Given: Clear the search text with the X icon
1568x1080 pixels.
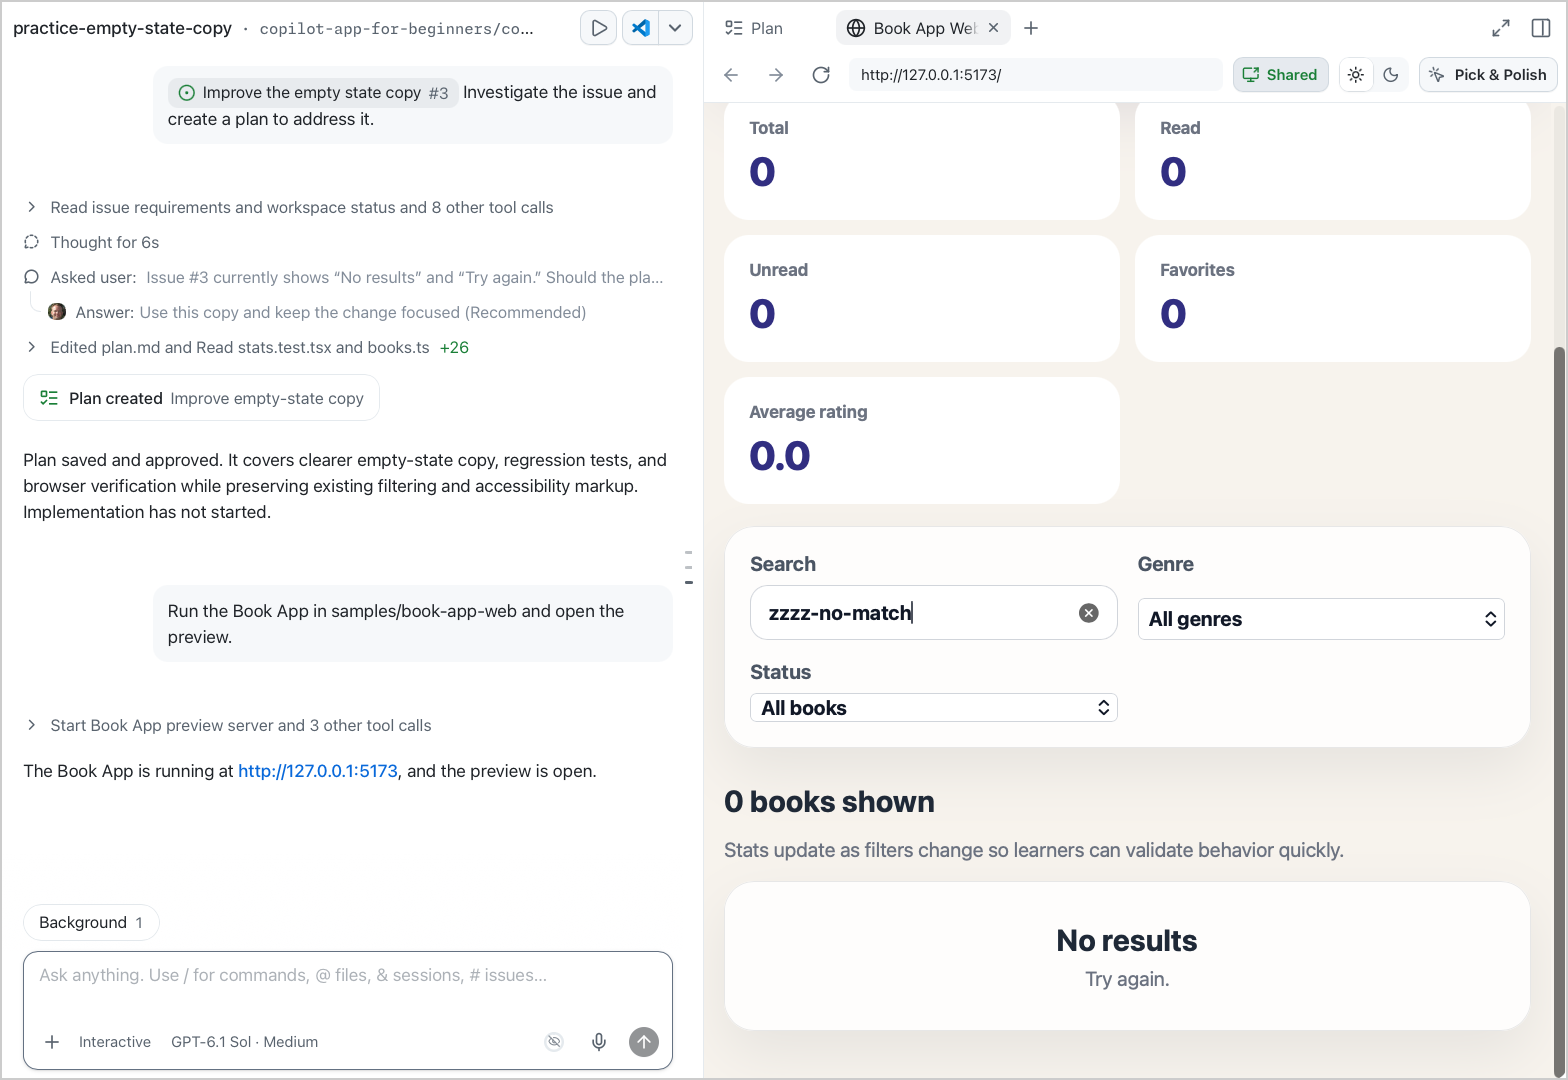Looking at the screenshot, I should (1089, 613).
